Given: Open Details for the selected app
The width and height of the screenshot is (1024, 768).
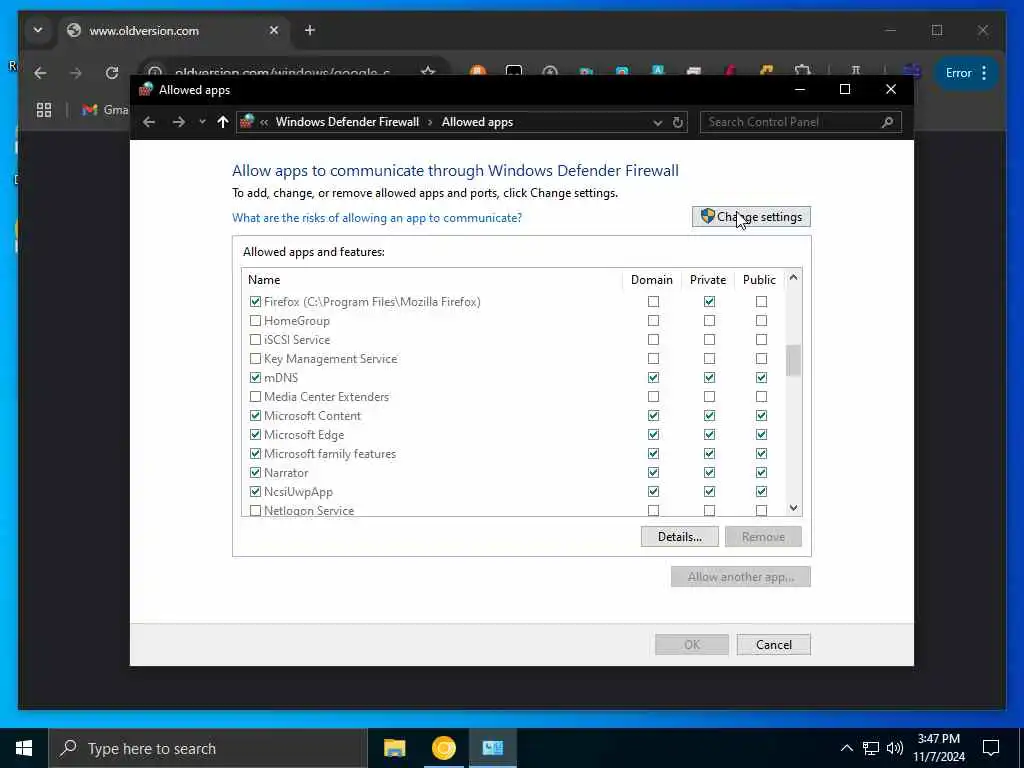Looking at the screenshot, I should [x=680, y=537].
